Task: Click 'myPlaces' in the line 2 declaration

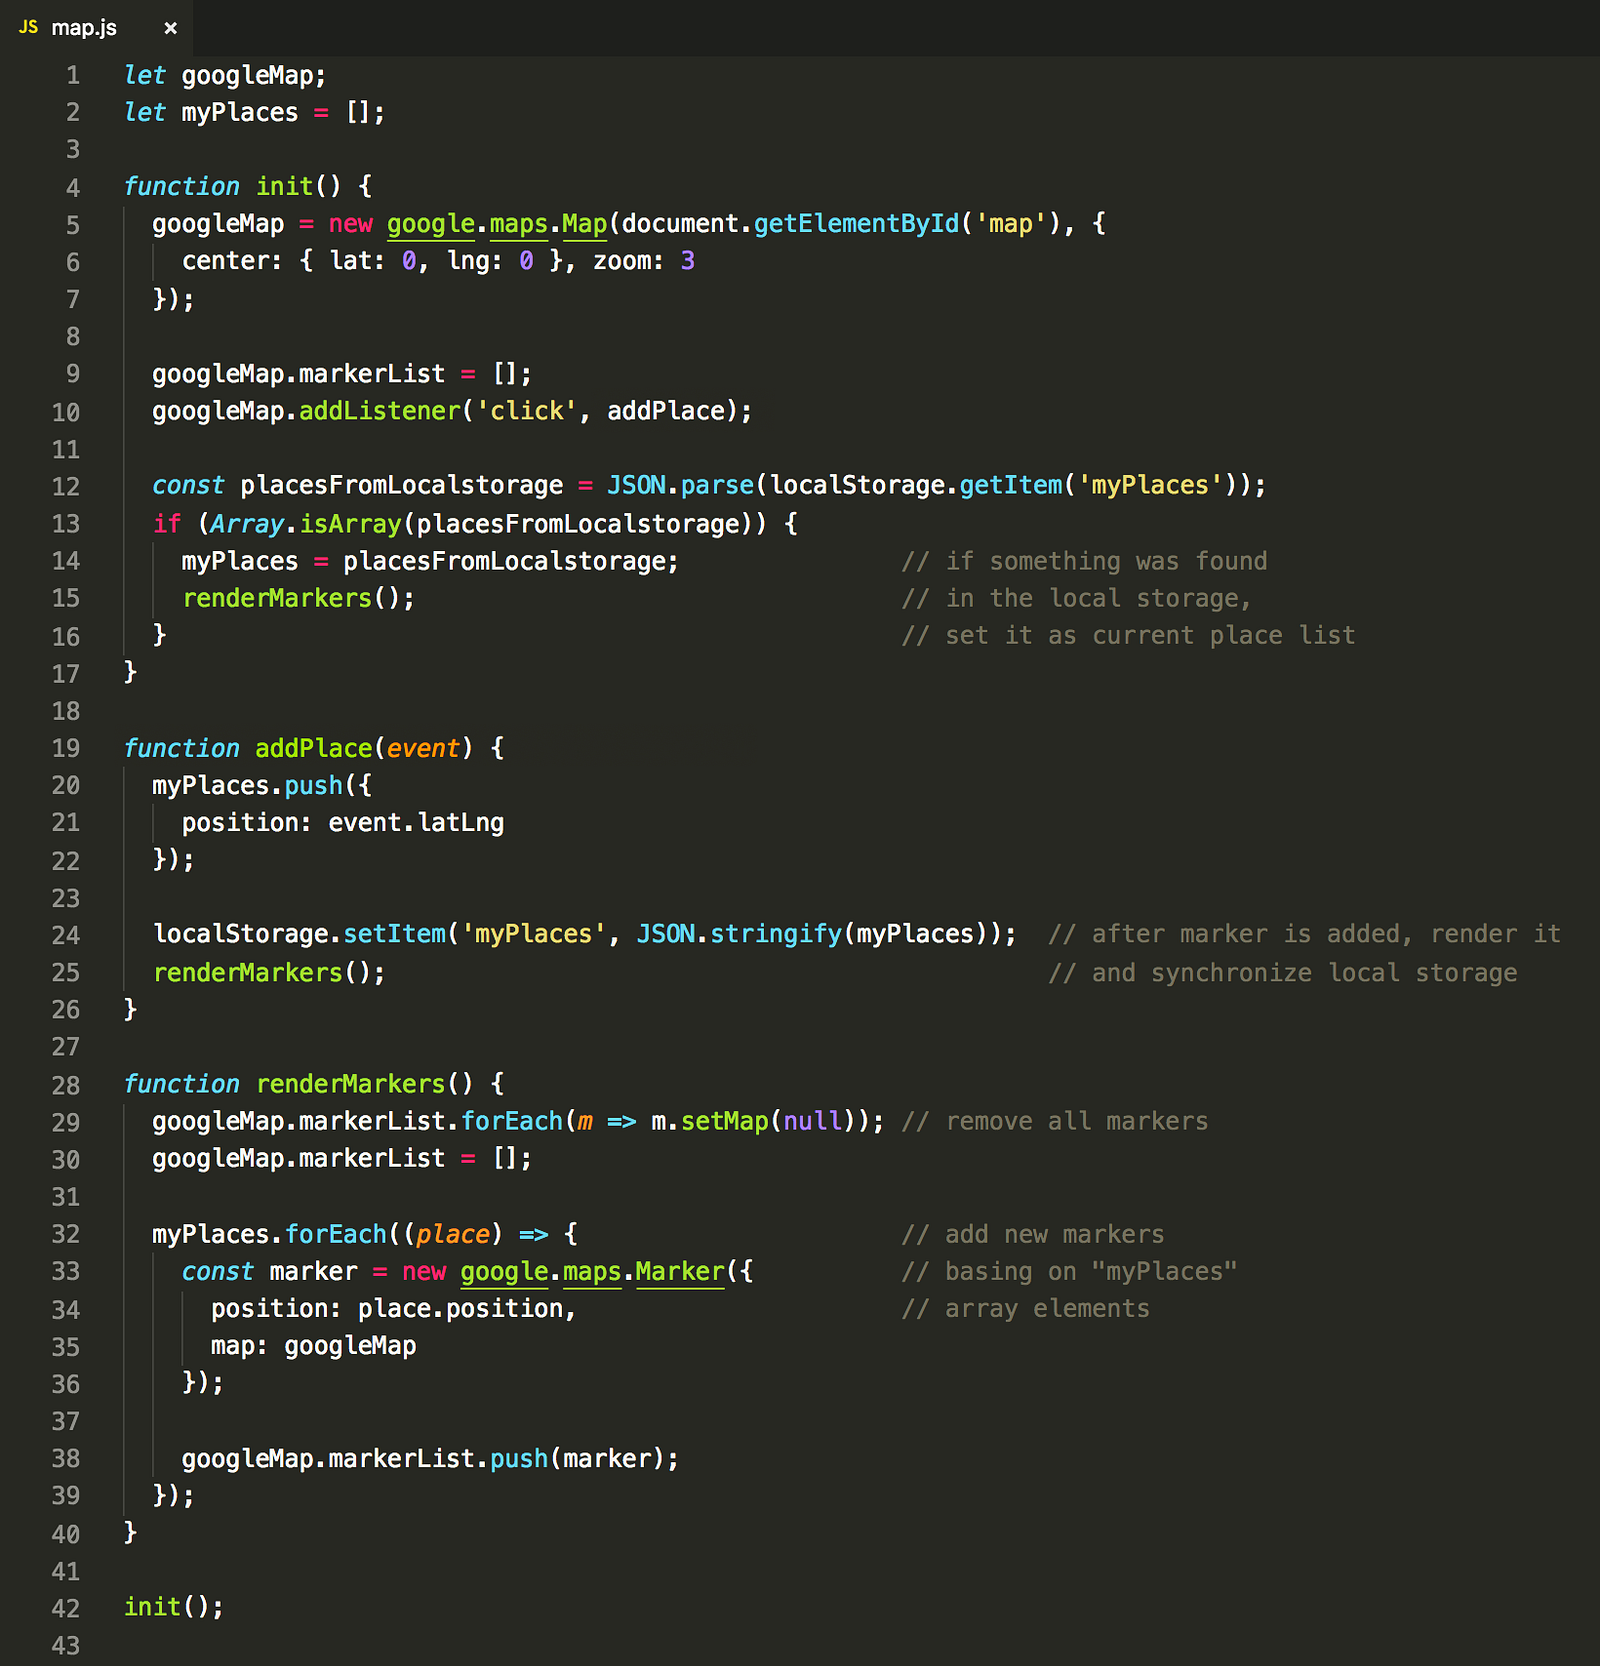Action: point(240,113)
